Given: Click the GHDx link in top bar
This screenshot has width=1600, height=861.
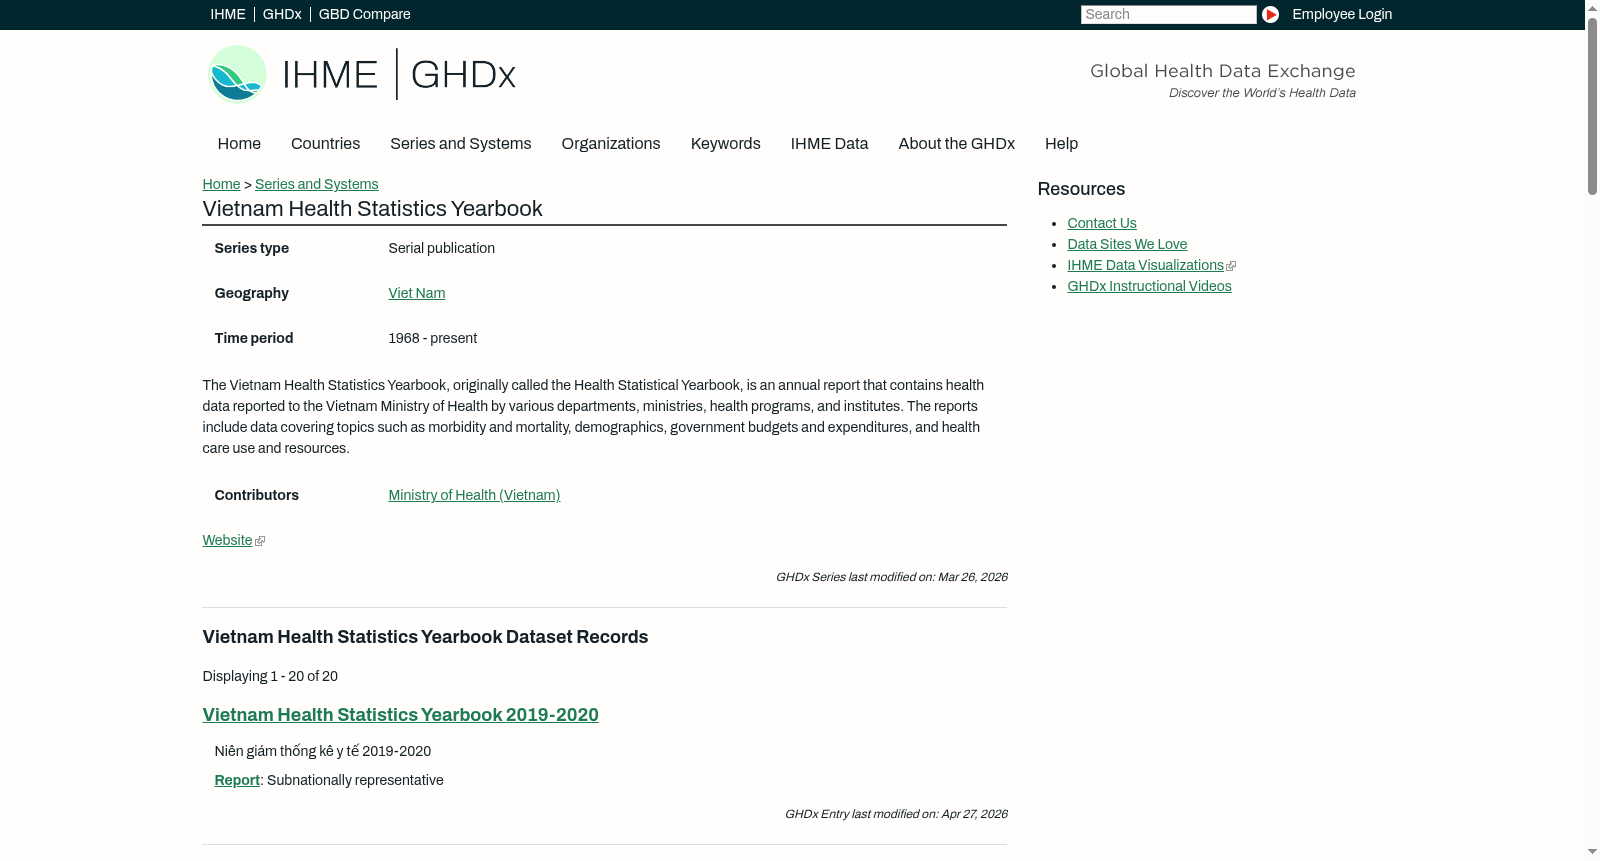Looking at the screenshot, I should pos(282,14).
